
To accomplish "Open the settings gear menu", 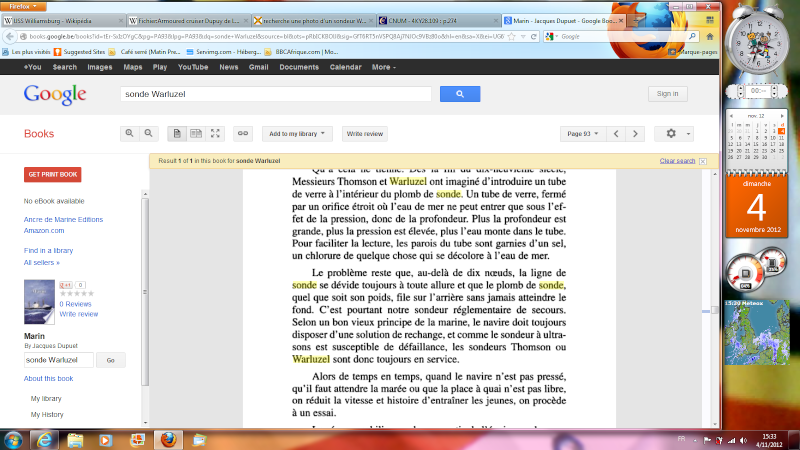I will coord(671,134).
